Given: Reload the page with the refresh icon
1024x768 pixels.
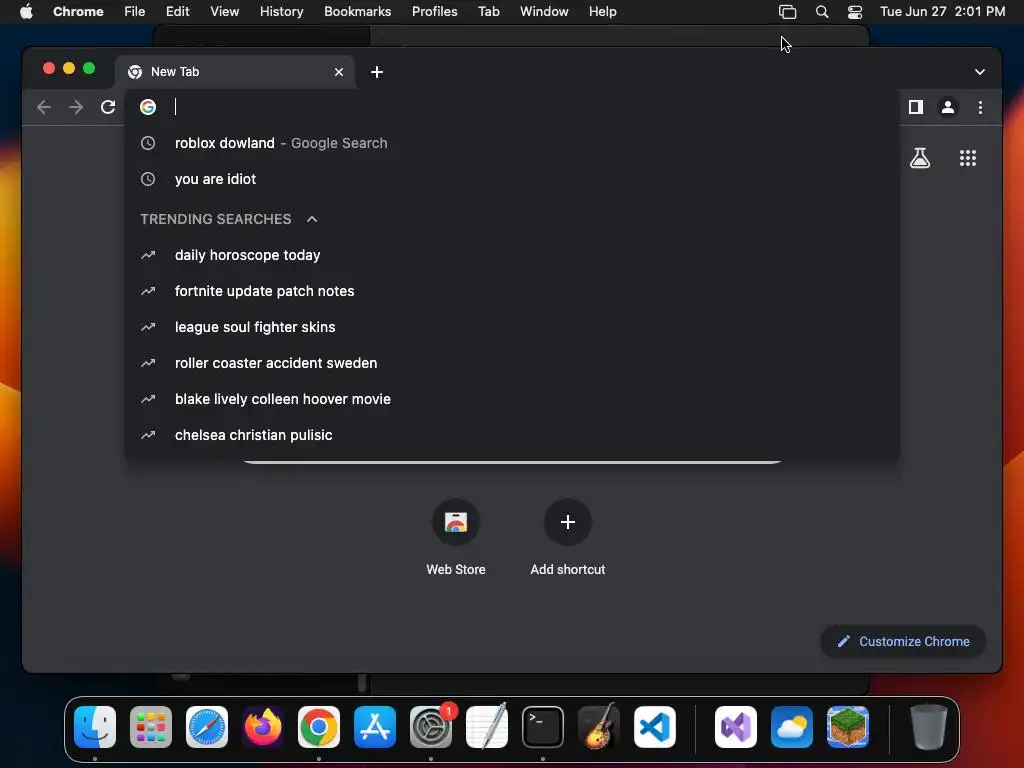Looking at the screenshot, I should 108,107.
